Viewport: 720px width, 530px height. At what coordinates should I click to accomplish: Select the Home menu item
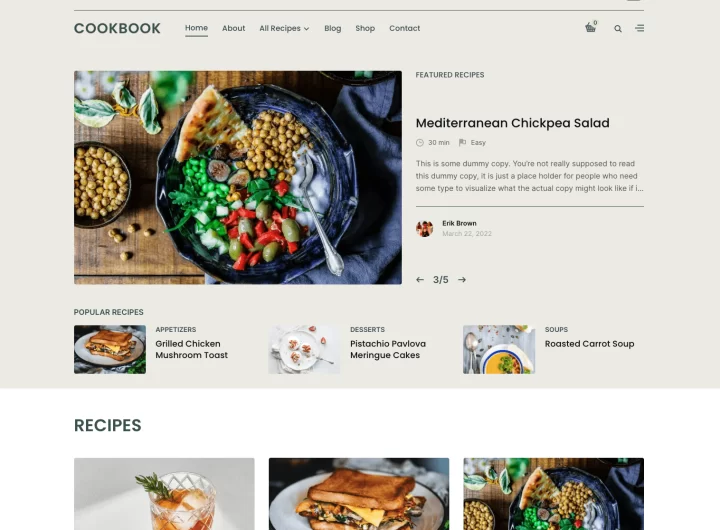197,28
